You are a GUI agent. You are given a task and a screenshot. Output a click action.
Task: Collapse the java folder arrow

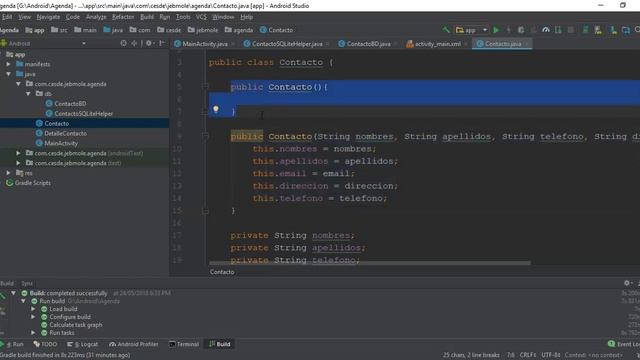pos(9,74)
